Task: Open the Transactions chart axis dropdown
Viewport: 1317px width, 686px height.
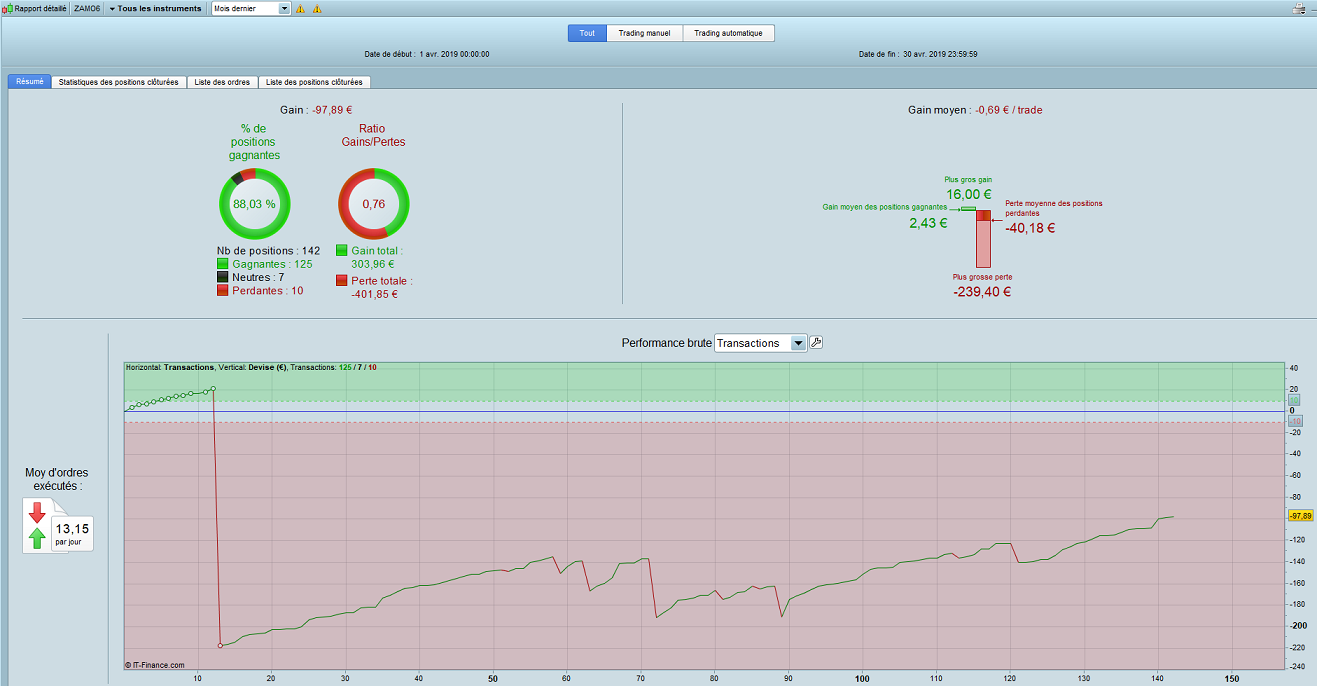Action: 760,343
